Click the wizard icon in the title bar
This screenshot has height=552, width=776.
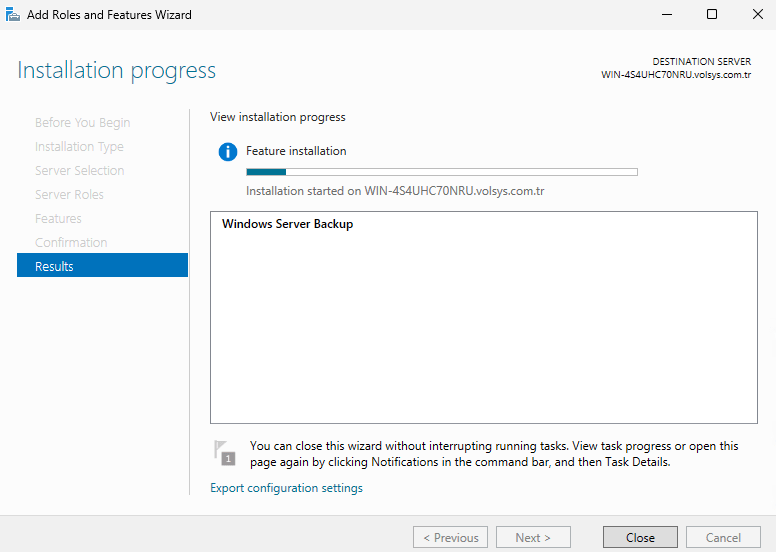point(13,15)
